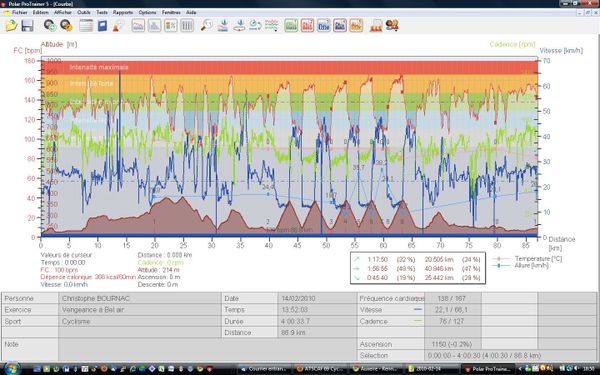
Task: Click the cursor value Dépense calorique text
Action: [x=88, y=277]
